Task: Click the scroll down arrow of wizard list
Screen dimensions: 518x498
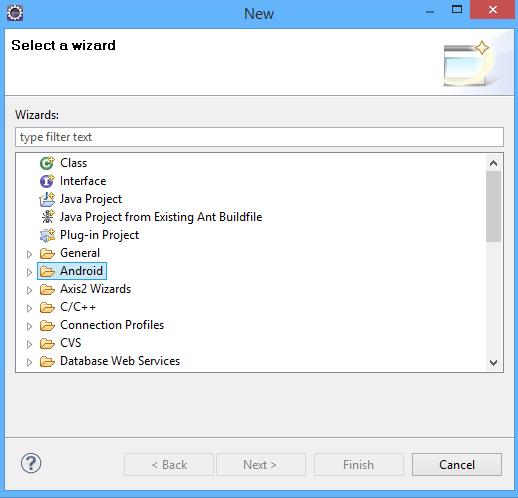Action: coord(493,362)
